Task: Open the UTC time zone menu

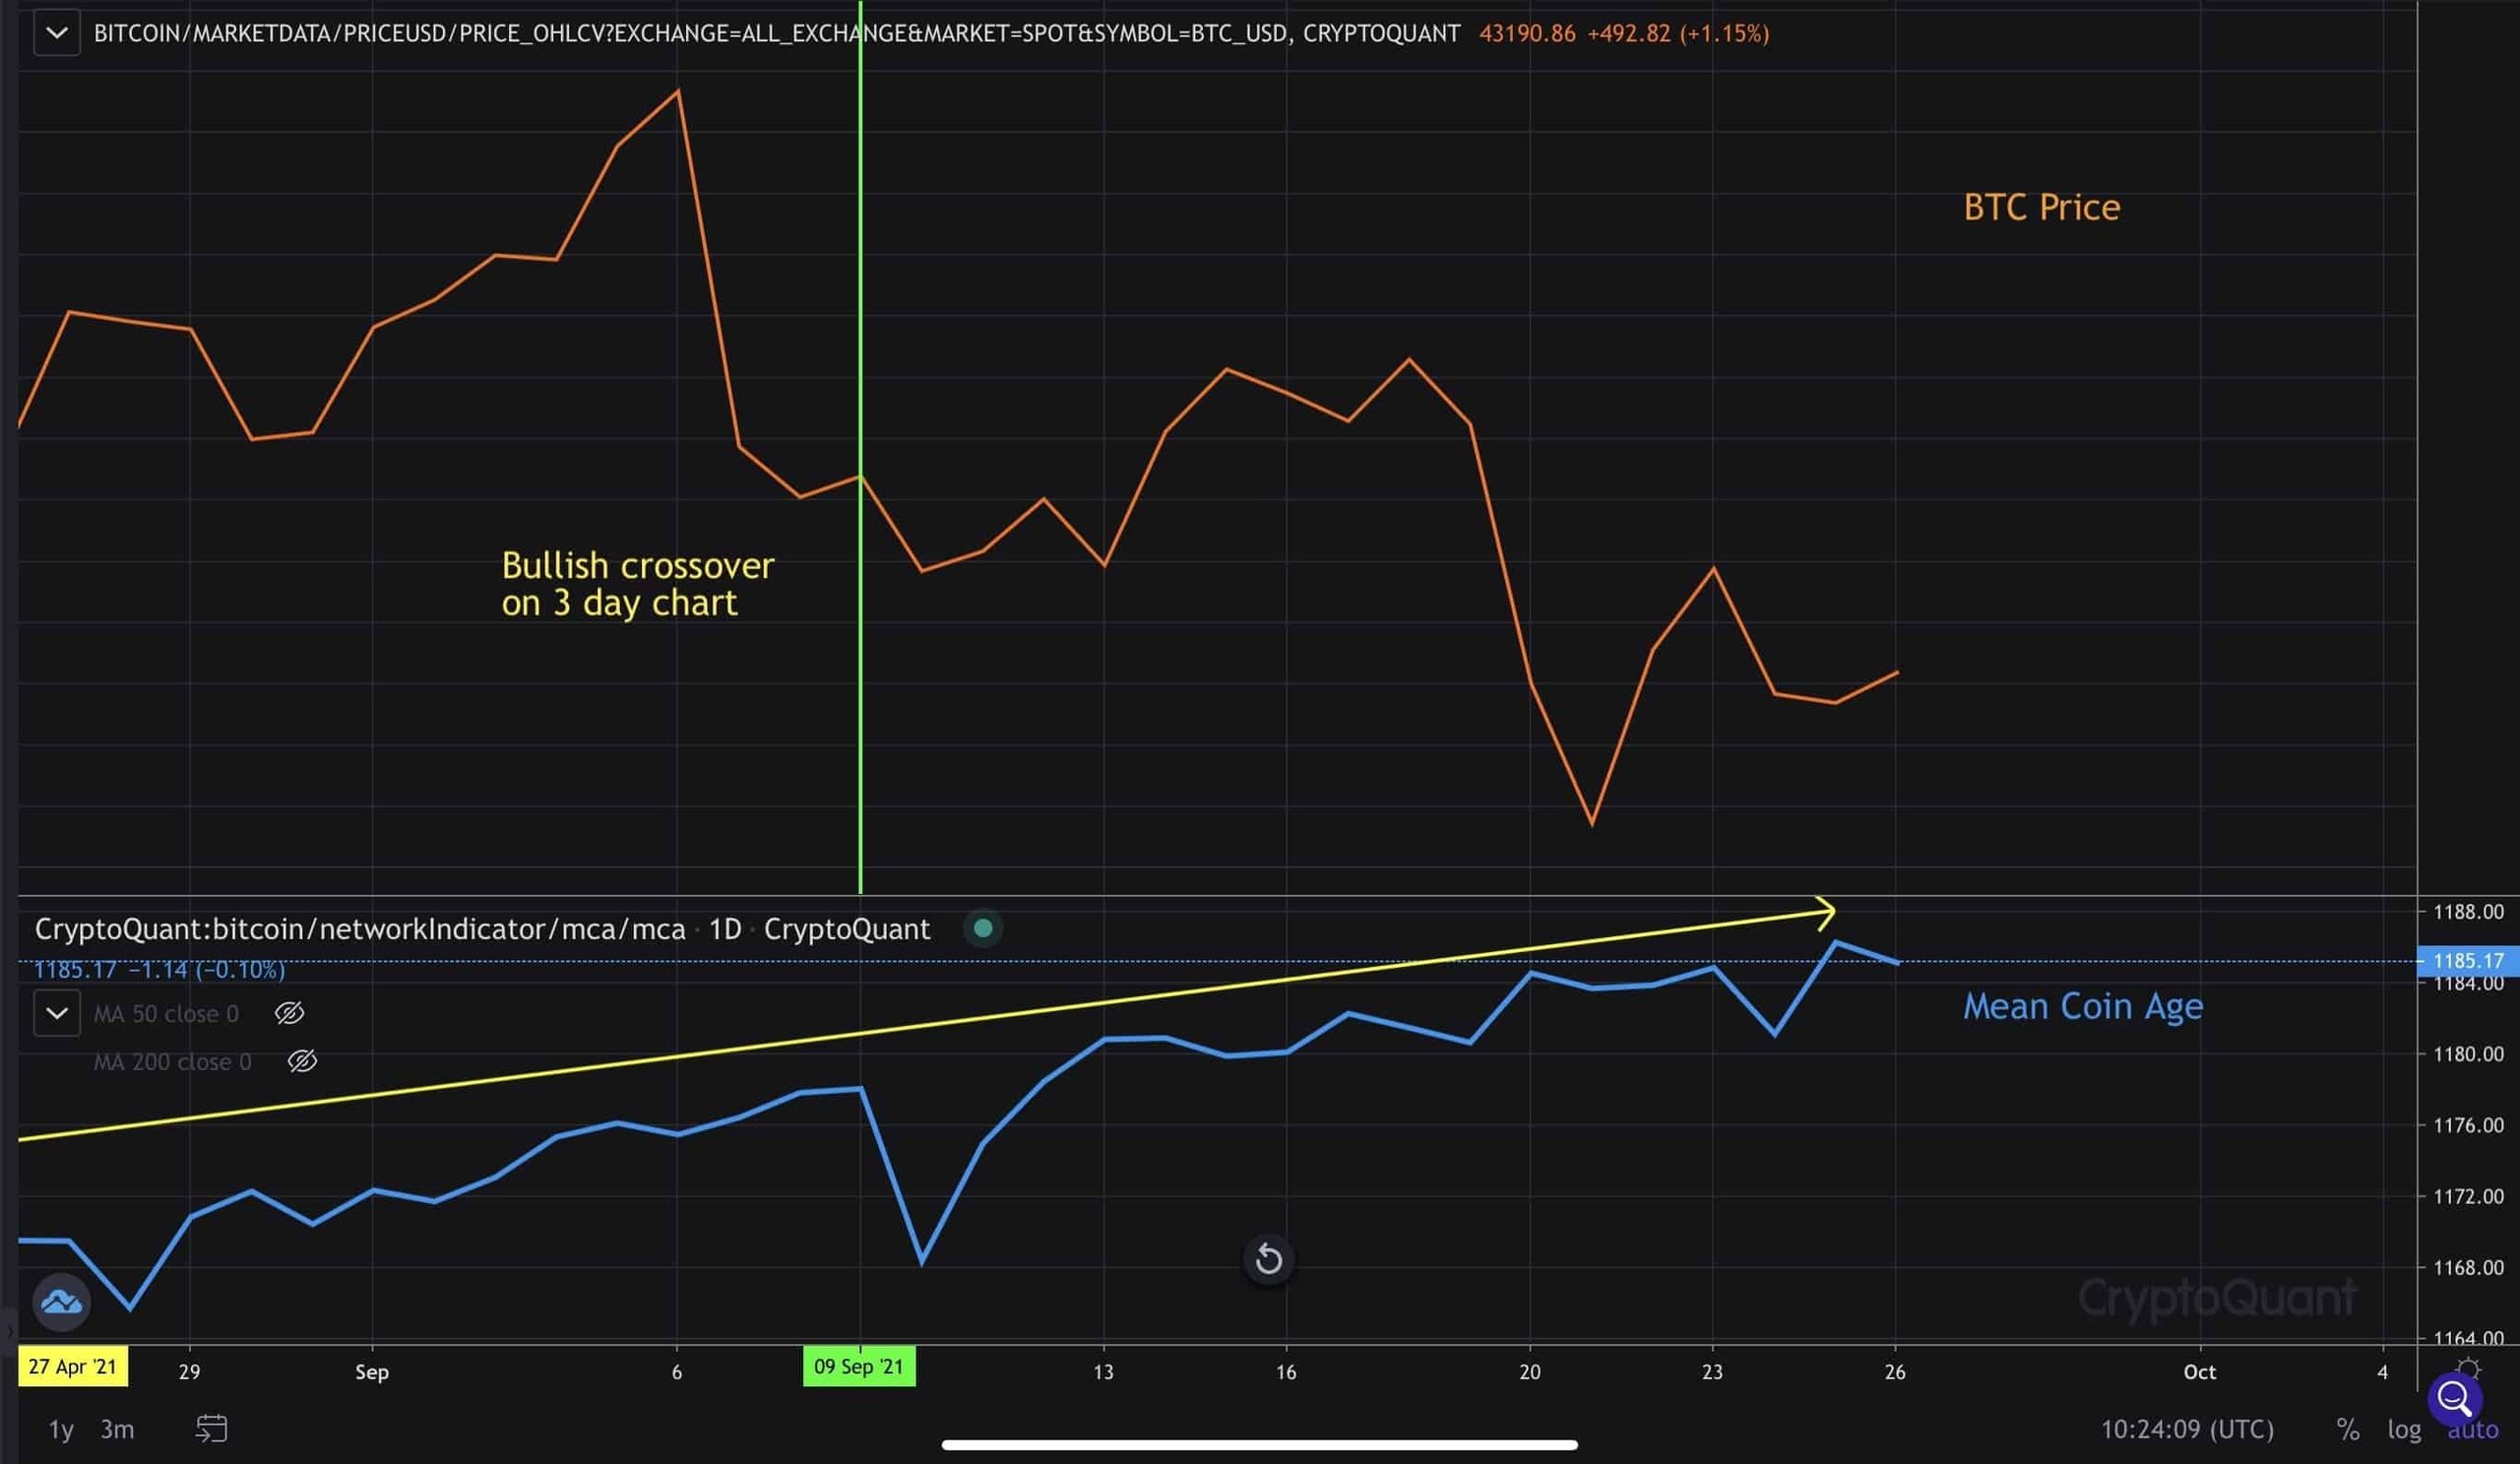Action: tap(2187, 1429)
